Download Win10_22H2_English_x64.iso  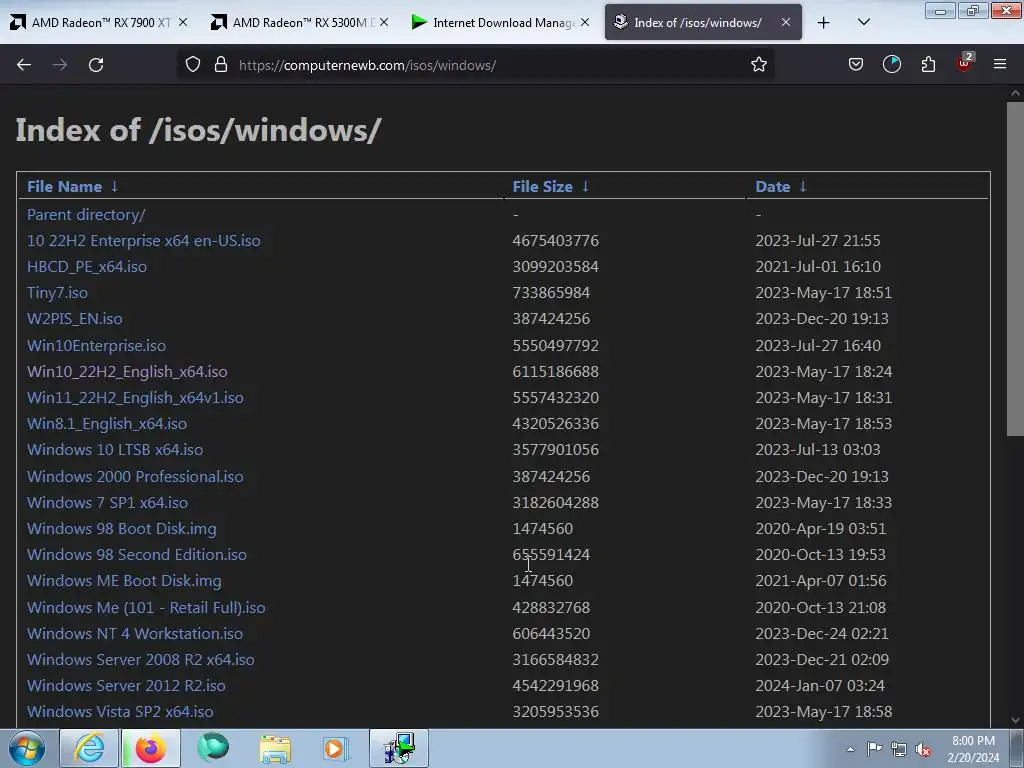pyautogui.click(x=127, y=372)
